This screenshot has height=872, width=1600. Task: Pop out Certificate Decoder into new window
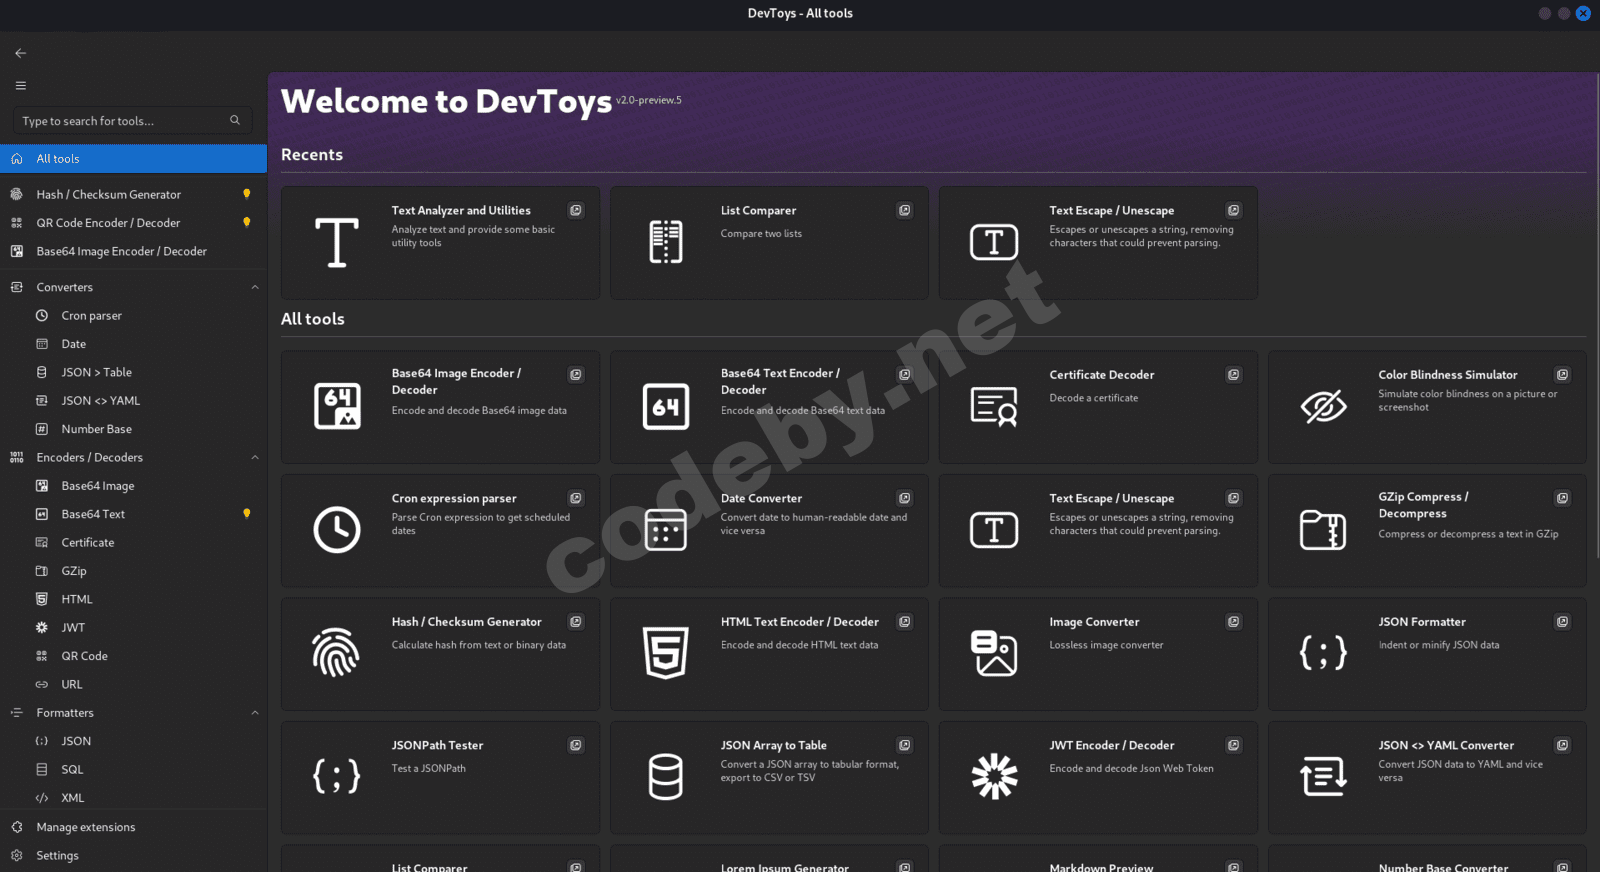point(1234,375)
